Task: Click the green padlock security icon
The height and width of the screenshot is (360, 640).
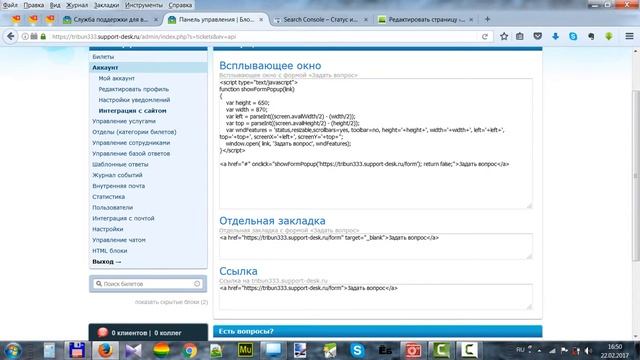Action: (43, 36)
